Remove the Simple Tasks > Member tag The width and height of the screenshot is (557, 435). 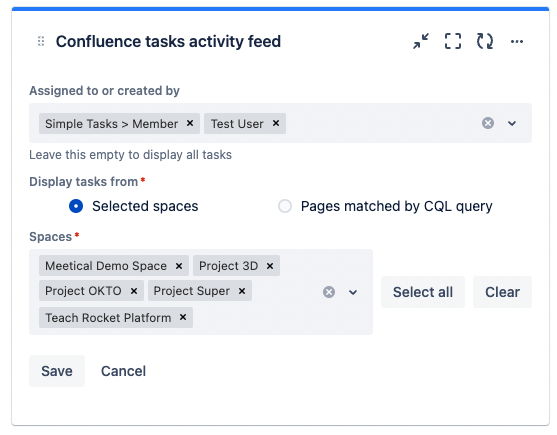pos(190,123)
